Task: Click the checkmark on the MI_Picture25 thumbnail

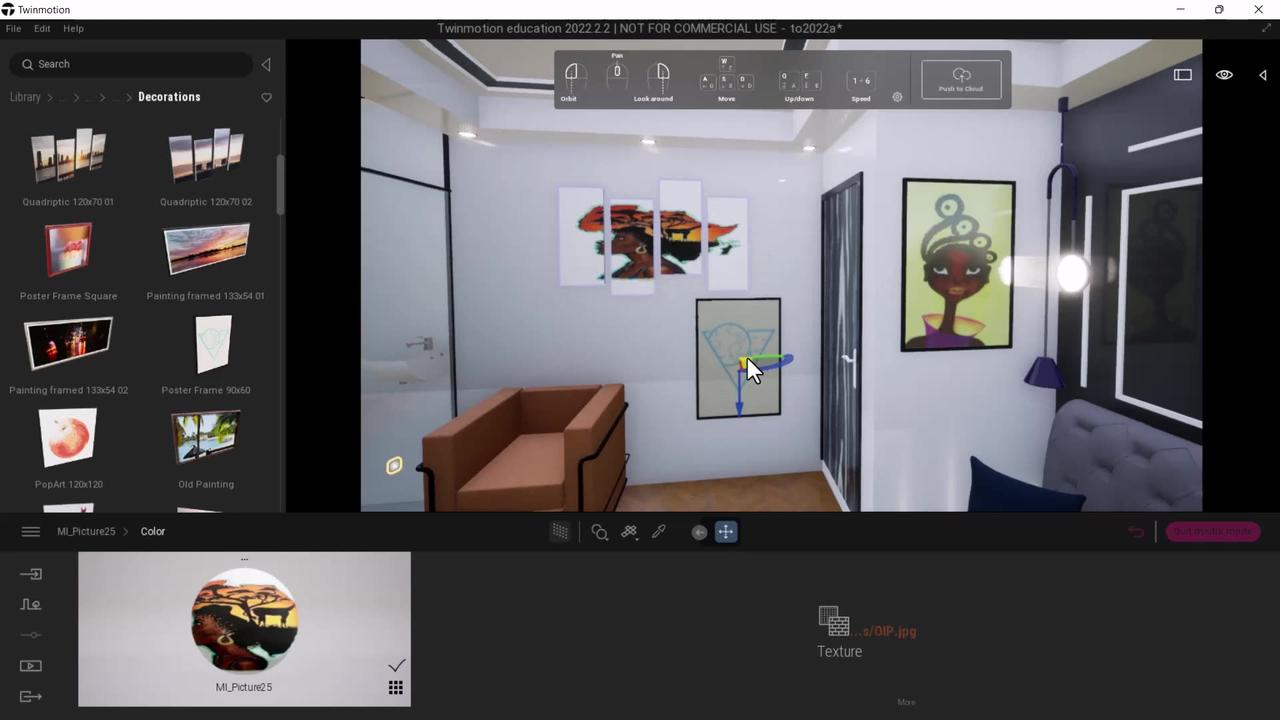Action: click(x=396, y=665)
